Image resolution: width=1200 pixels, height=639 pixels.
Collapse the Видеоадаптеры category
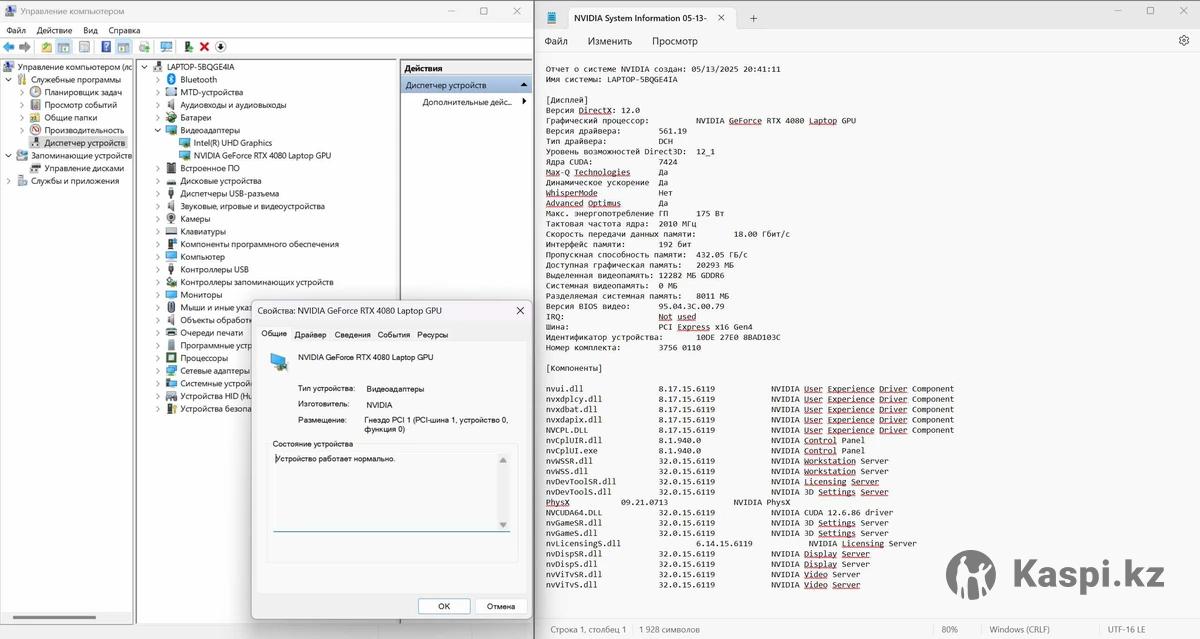[157, 130]
